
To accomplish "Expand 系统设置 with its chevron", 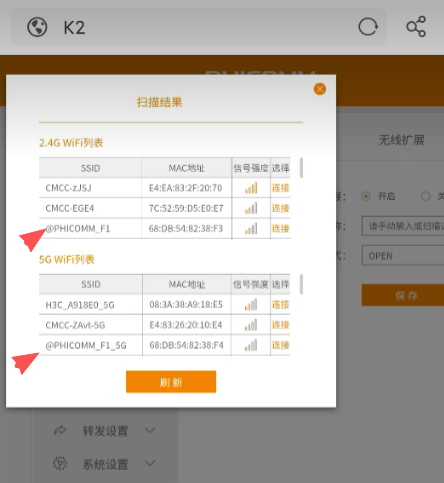I will [x=150, y=463].
